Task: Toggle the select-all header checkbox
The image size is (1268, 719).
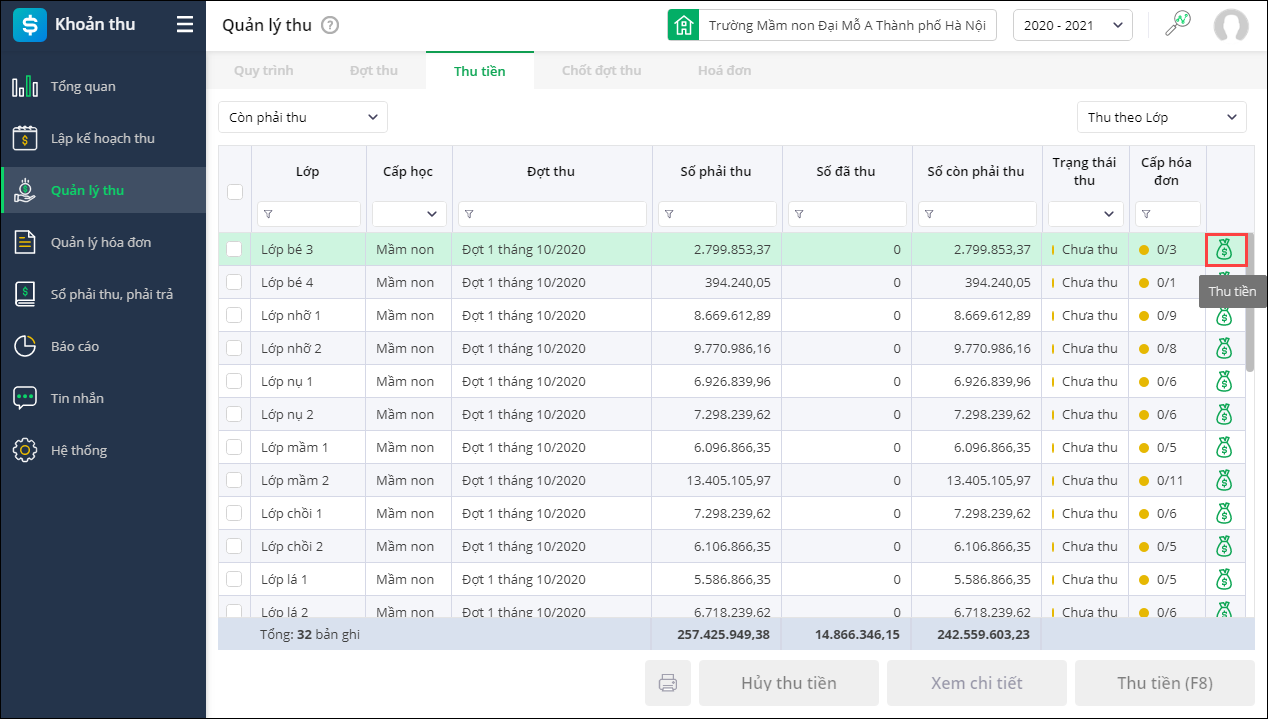Action: pos(235,192)
